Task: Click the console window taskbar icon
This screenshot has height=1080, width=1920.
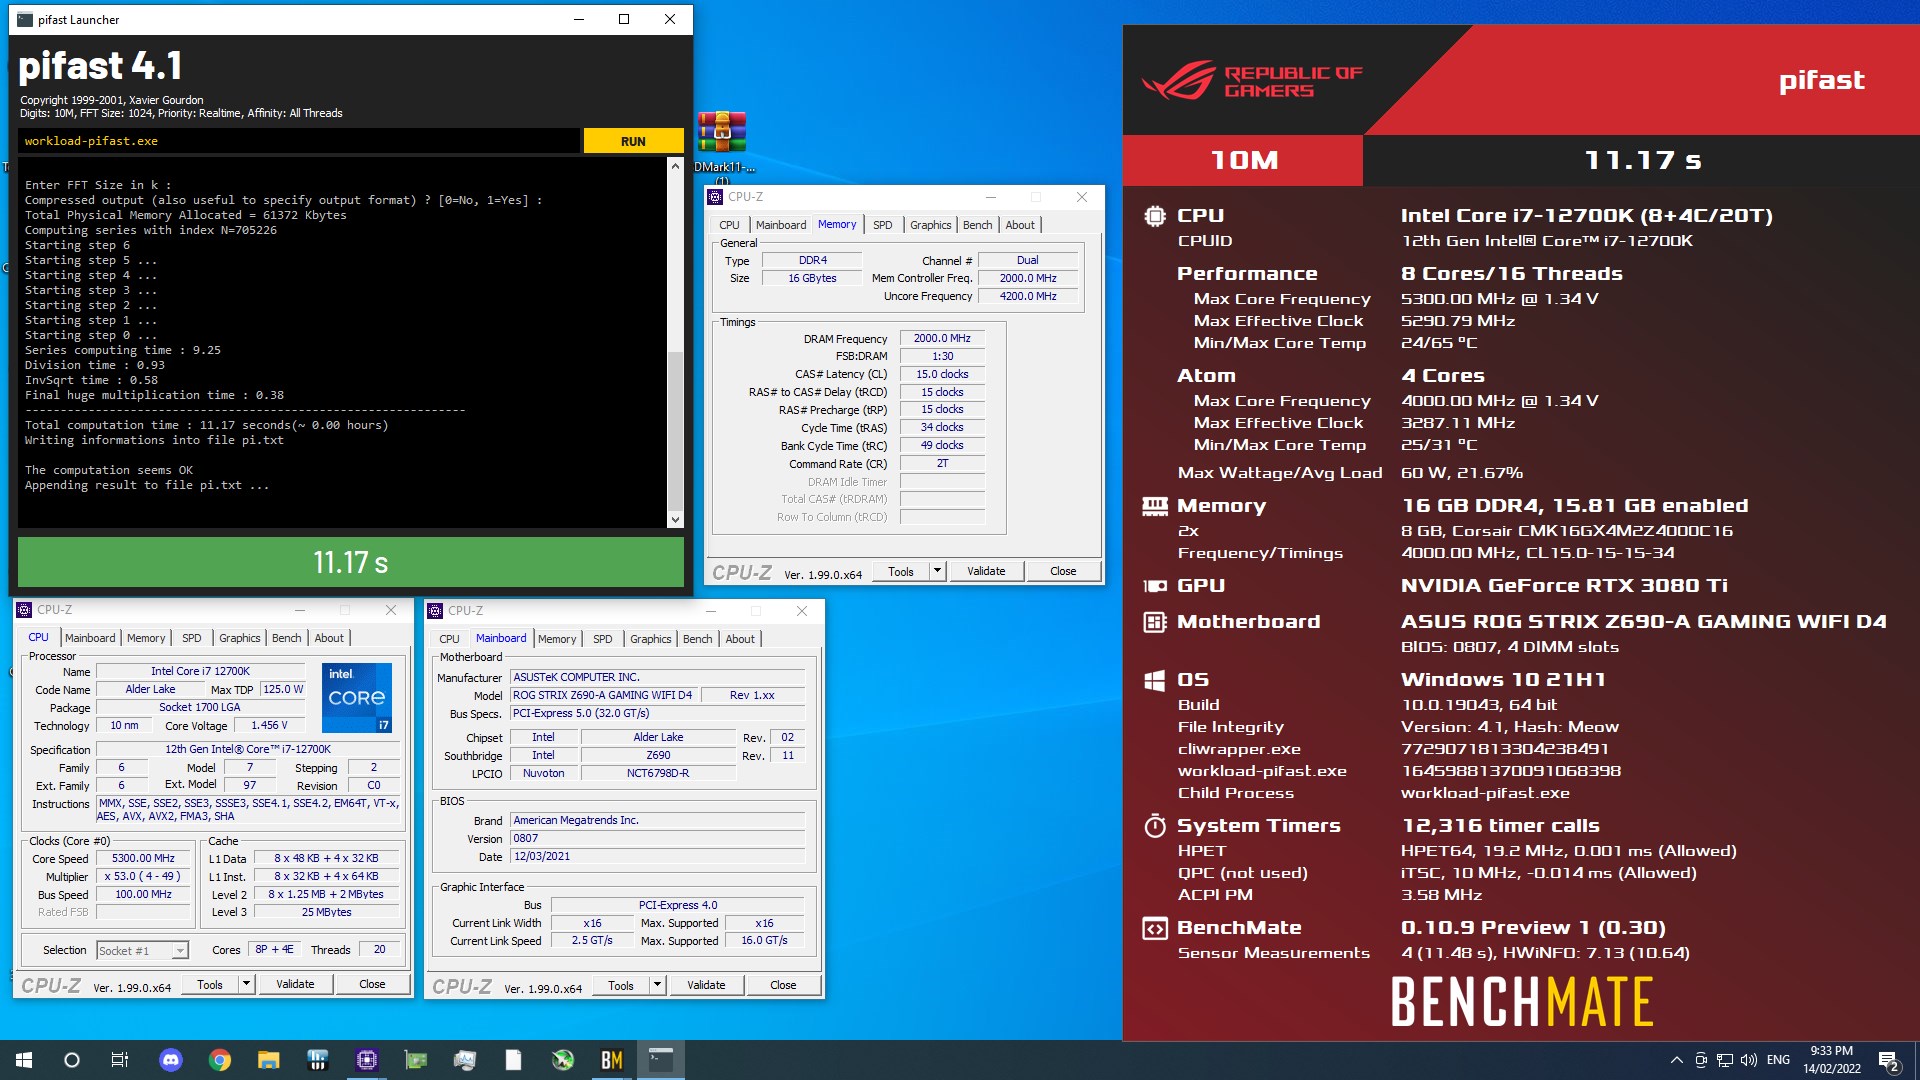Action: point(661,1060)
